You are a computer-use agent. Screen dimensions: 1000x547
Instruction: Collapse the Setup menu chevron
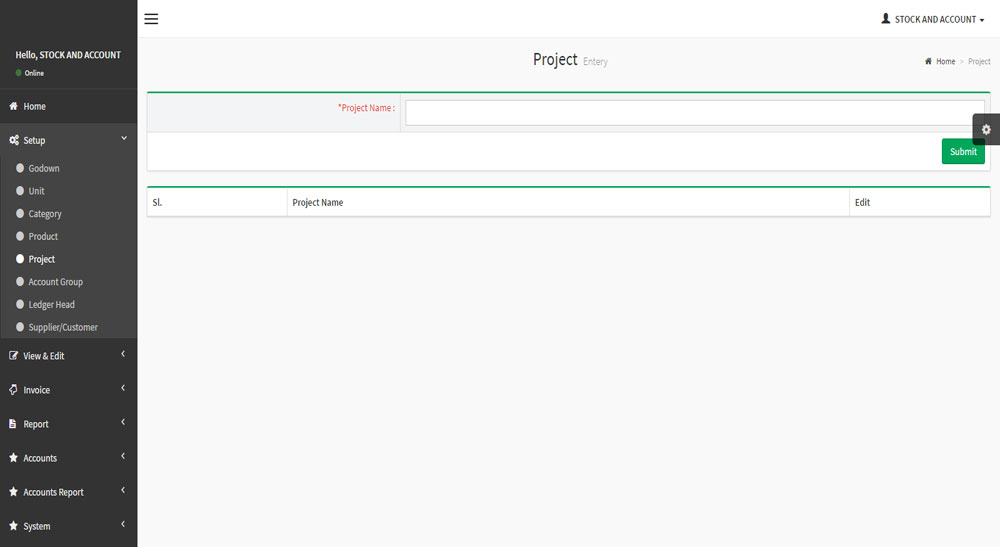point(124,138)
